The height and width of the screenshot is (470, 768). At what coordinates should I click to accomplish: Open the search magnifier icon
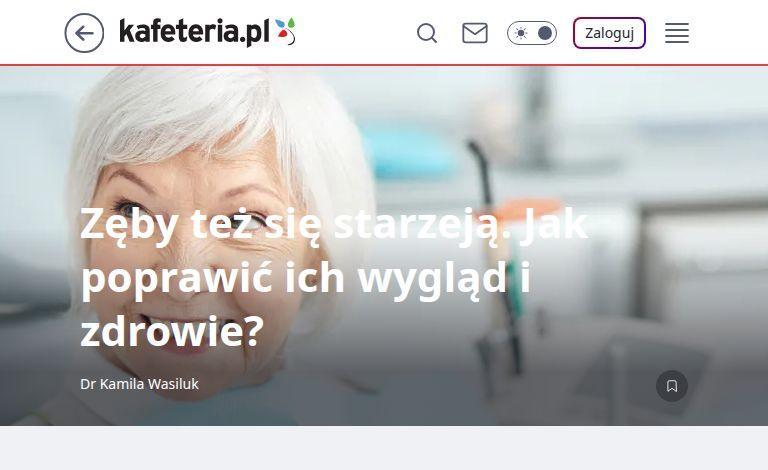point(427,33)
